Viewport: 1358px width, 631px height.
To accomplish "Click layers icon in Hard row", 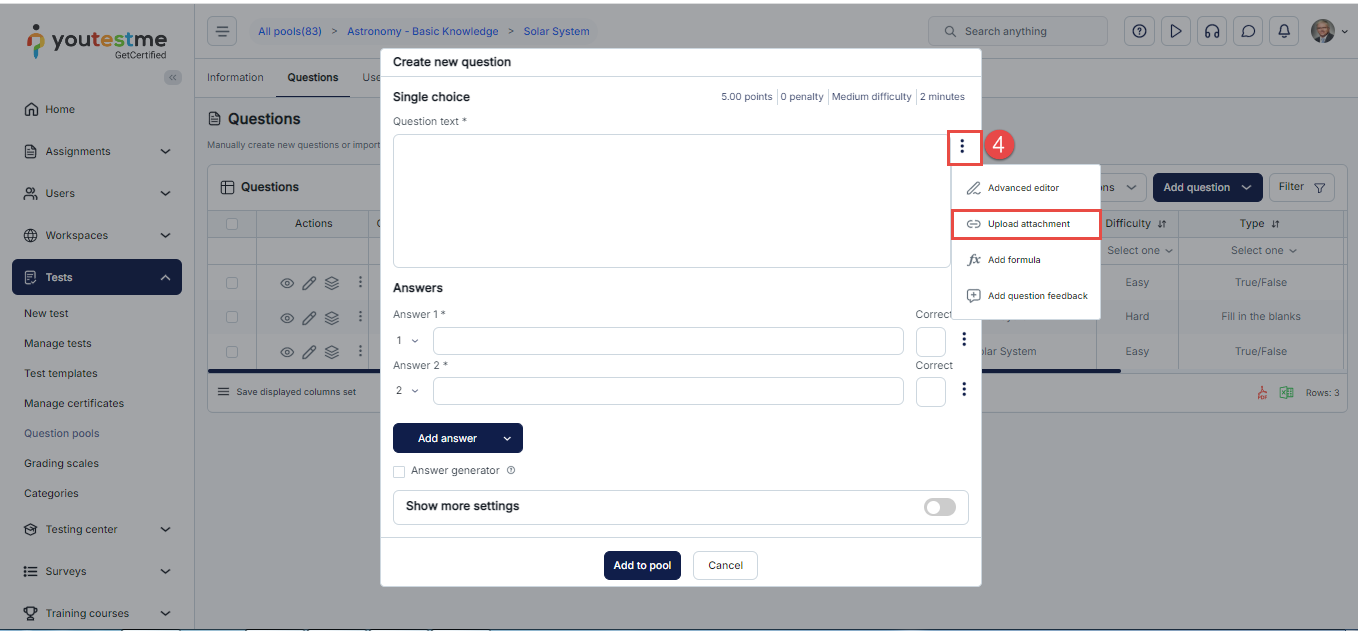I will [332, 318].
